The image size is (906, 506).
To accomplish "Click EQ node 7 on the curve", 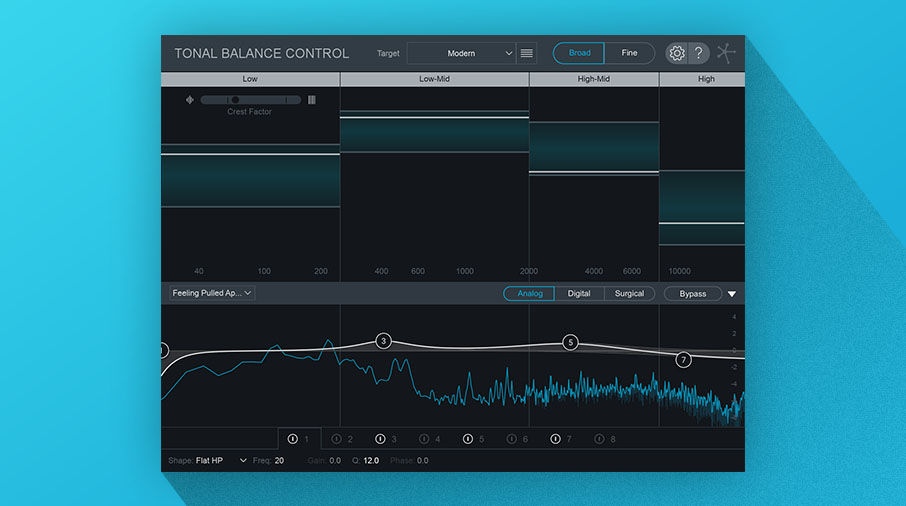I will [684, 360].
